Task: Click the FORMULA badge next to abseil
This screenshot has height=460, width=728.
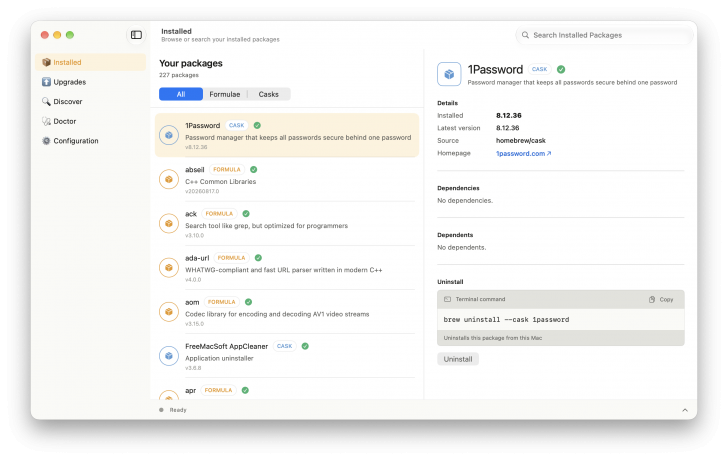Action: 227,169
